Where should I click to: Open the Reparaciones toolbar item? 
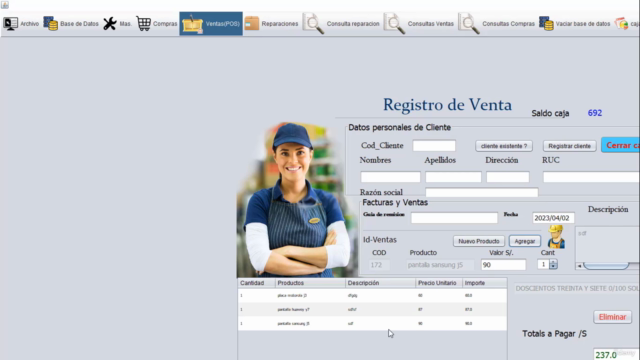(x=271, y=24)
